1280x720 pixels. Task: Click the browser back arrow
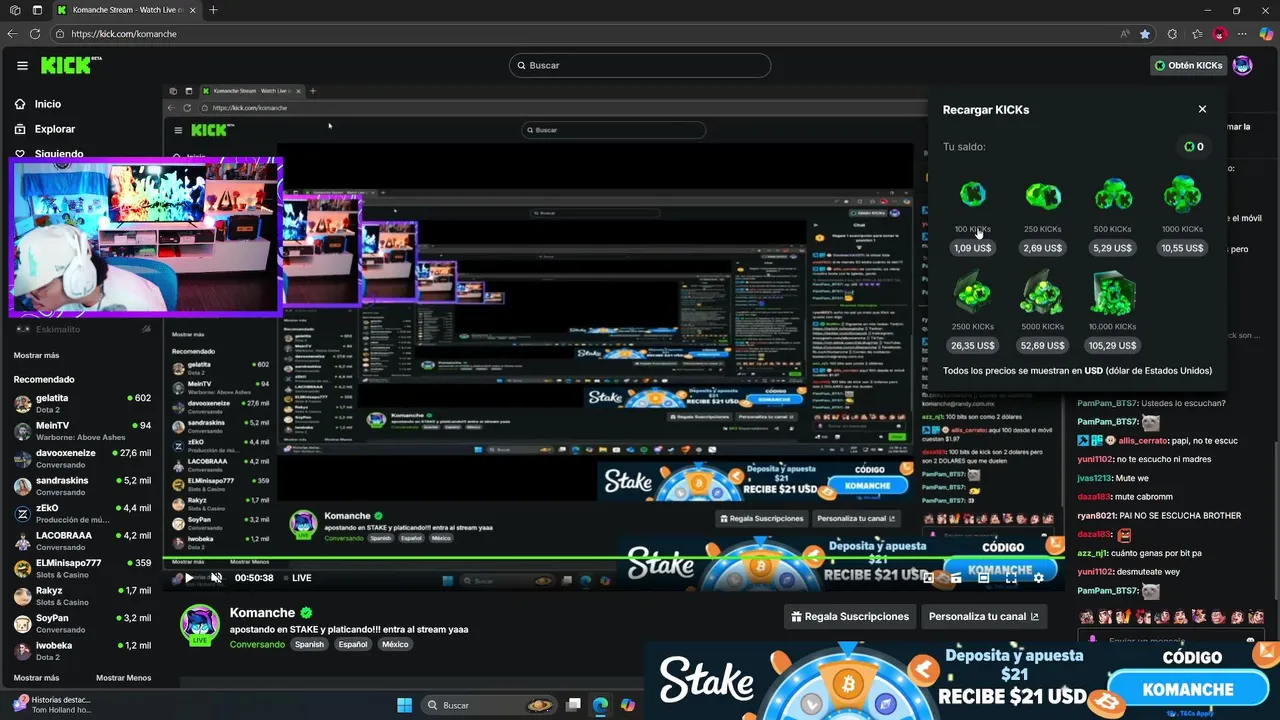12,33
